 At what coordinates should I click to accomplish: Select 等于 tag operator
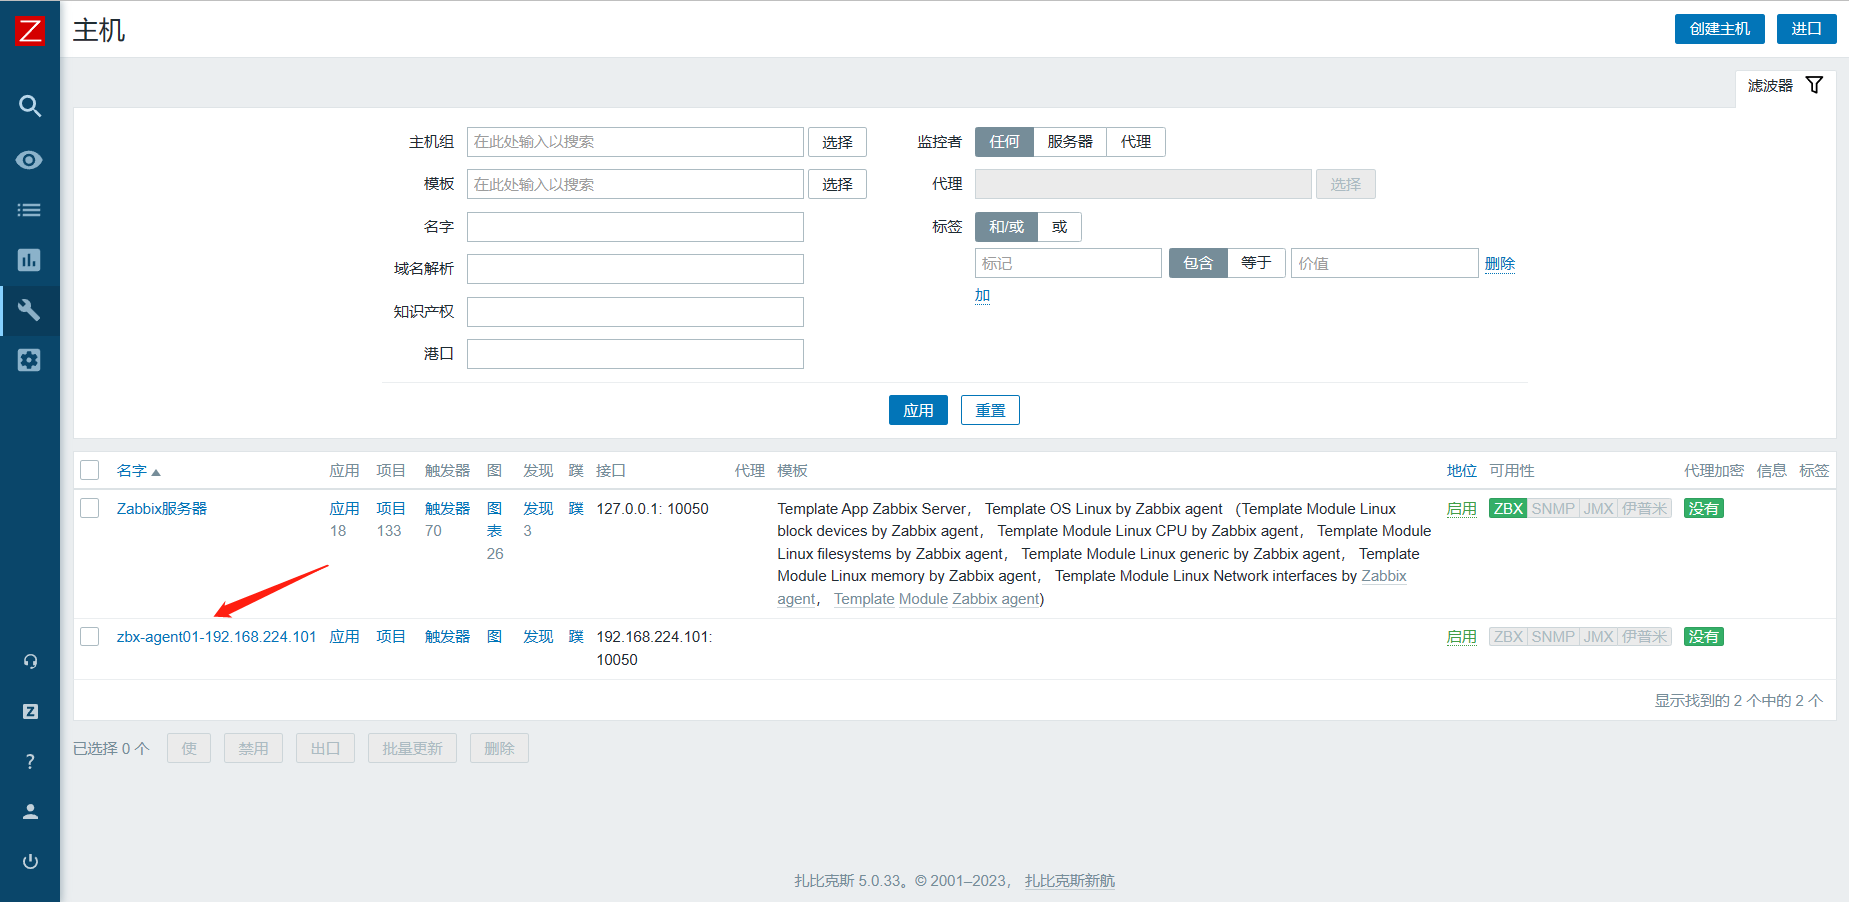(1256, 263)
